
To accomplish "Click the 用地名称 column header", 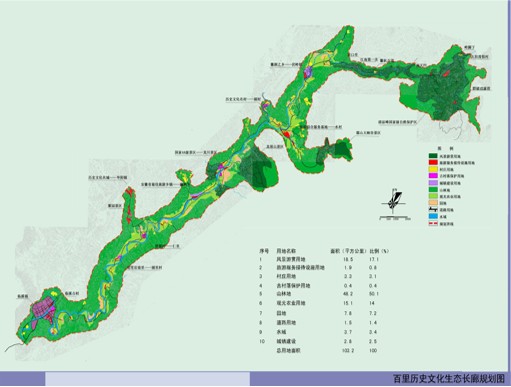I will click(286, 251).
